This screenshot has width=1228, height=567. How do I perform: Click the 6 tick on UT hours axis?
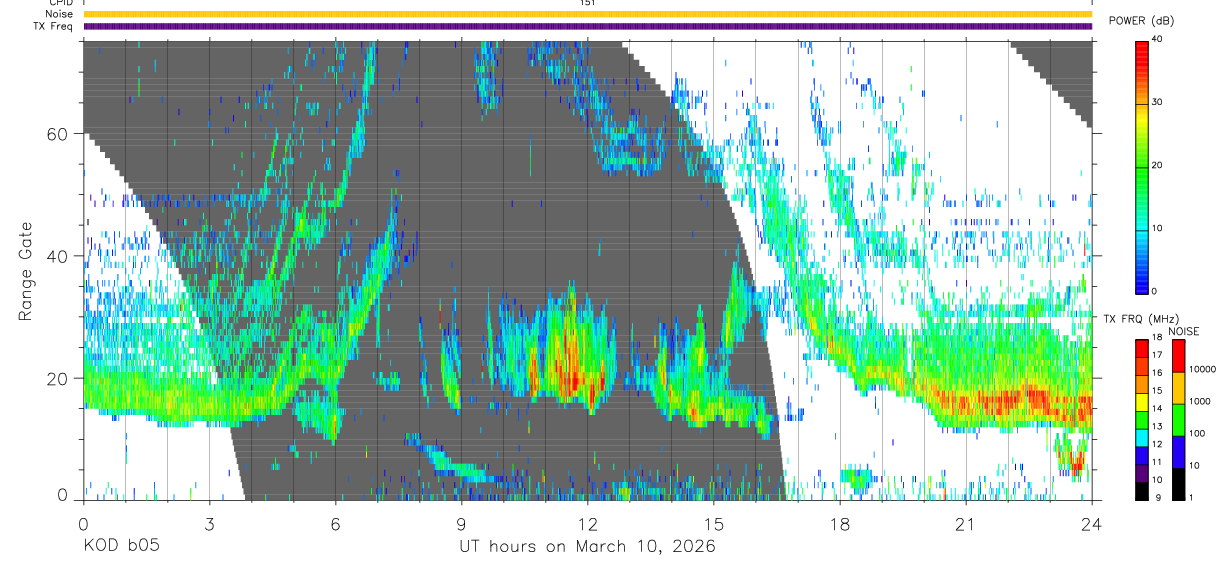pyautogui.click(x=336, y=525)
